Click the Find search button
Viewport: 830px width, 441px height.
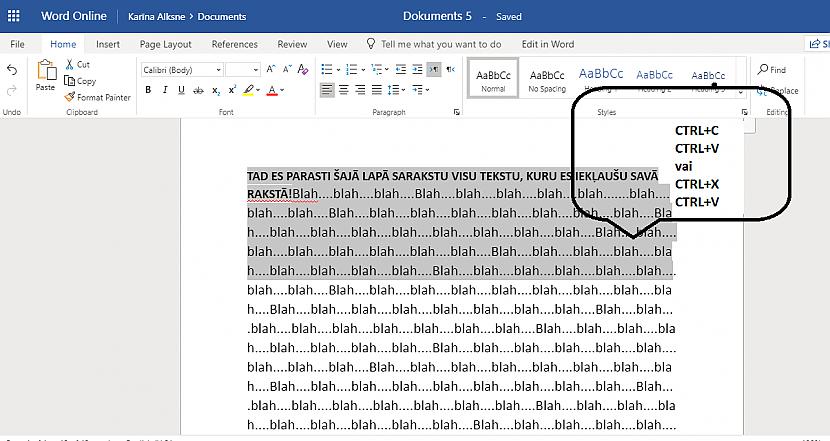coord(772,69)
